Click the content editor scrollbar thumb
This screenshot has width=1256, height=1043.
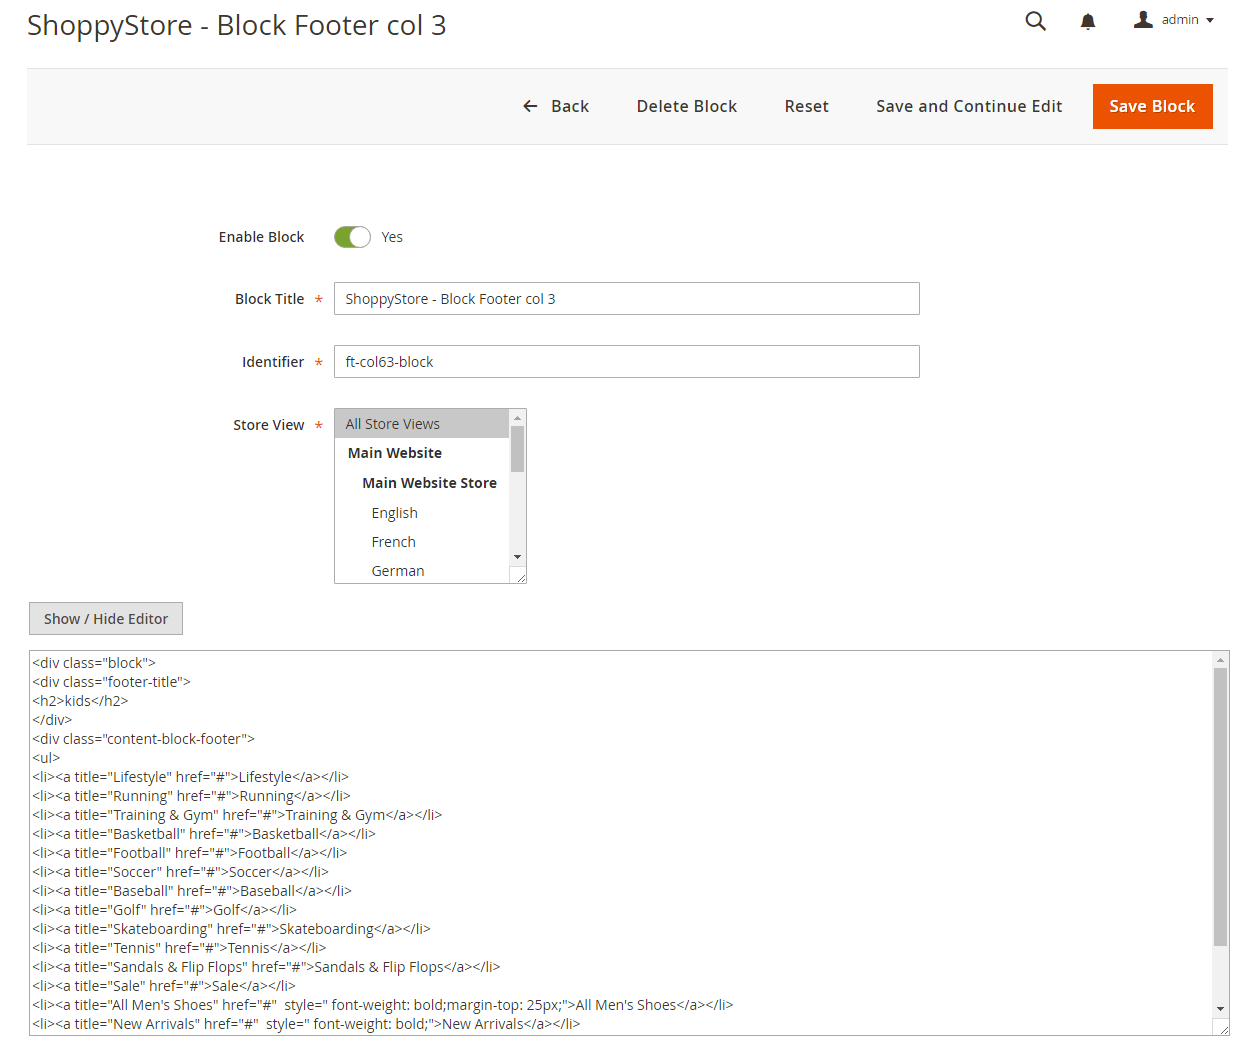coord(1220,807)
